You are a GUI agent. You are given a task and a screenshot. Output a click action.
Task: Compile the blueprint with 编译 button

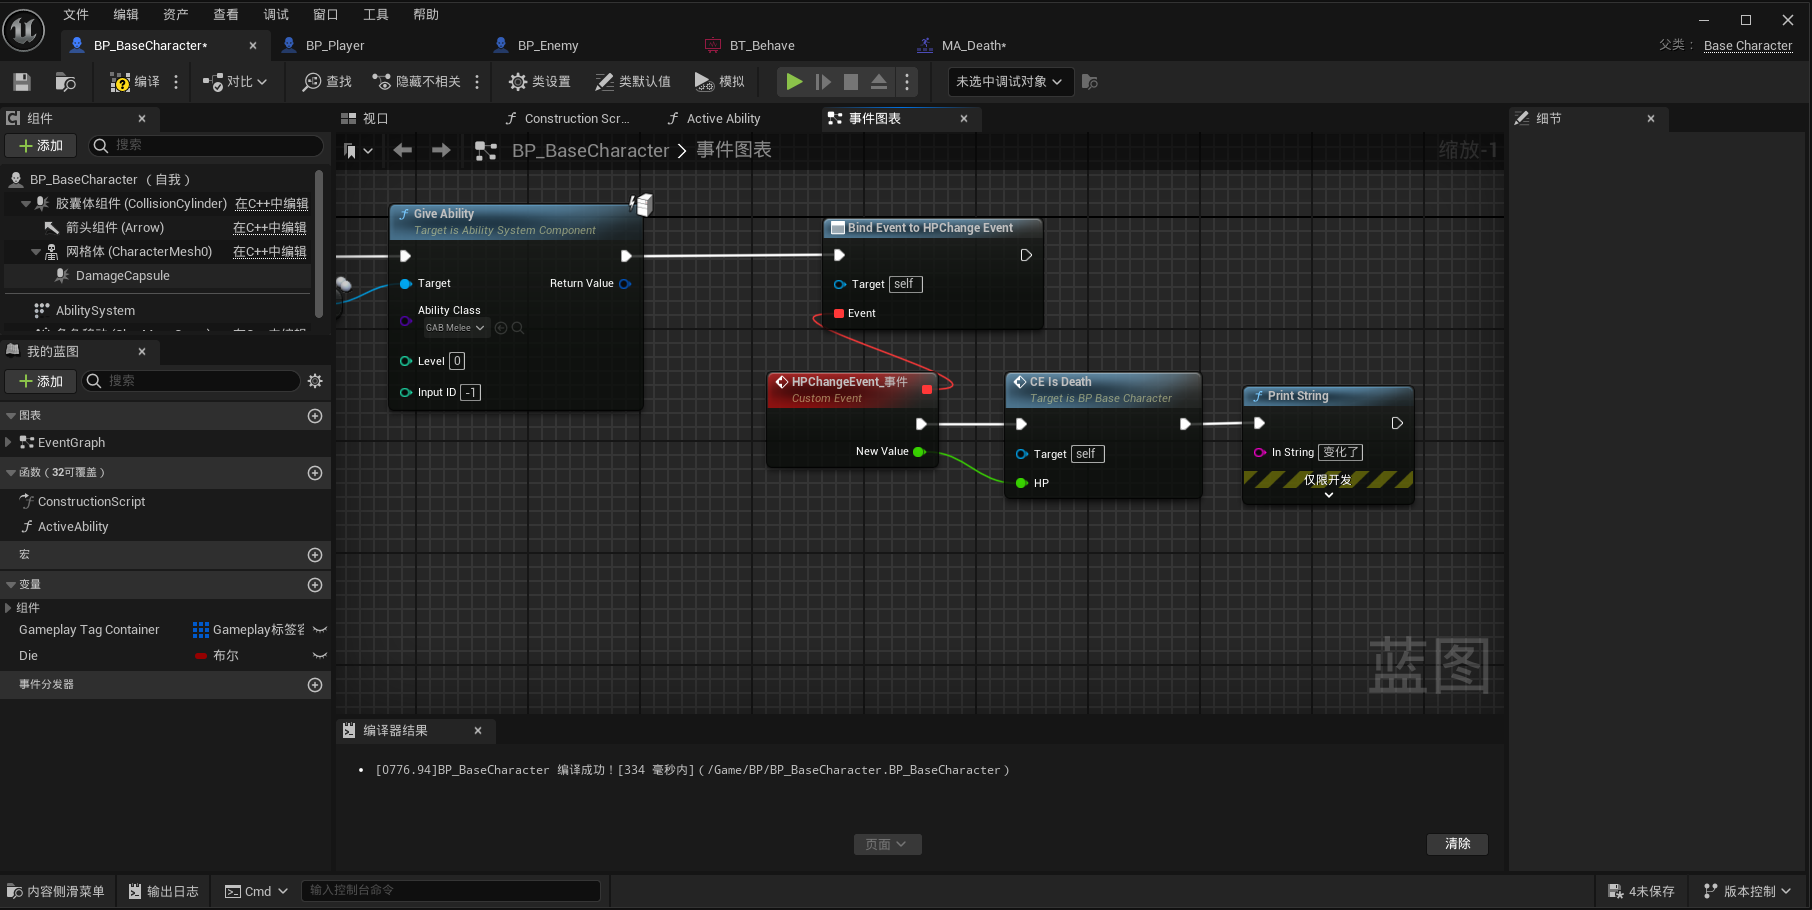click(134, 82)
